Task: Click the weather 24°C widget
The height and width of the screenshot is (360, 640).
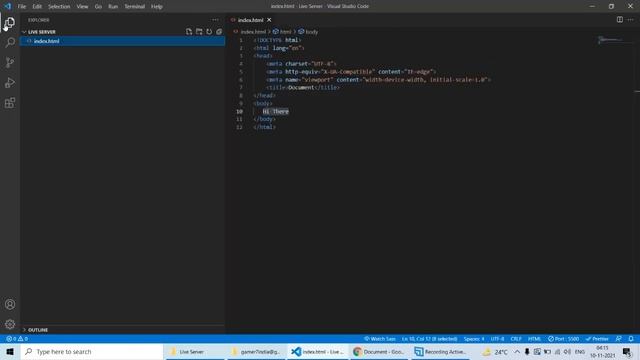Action: coord(495,351)
